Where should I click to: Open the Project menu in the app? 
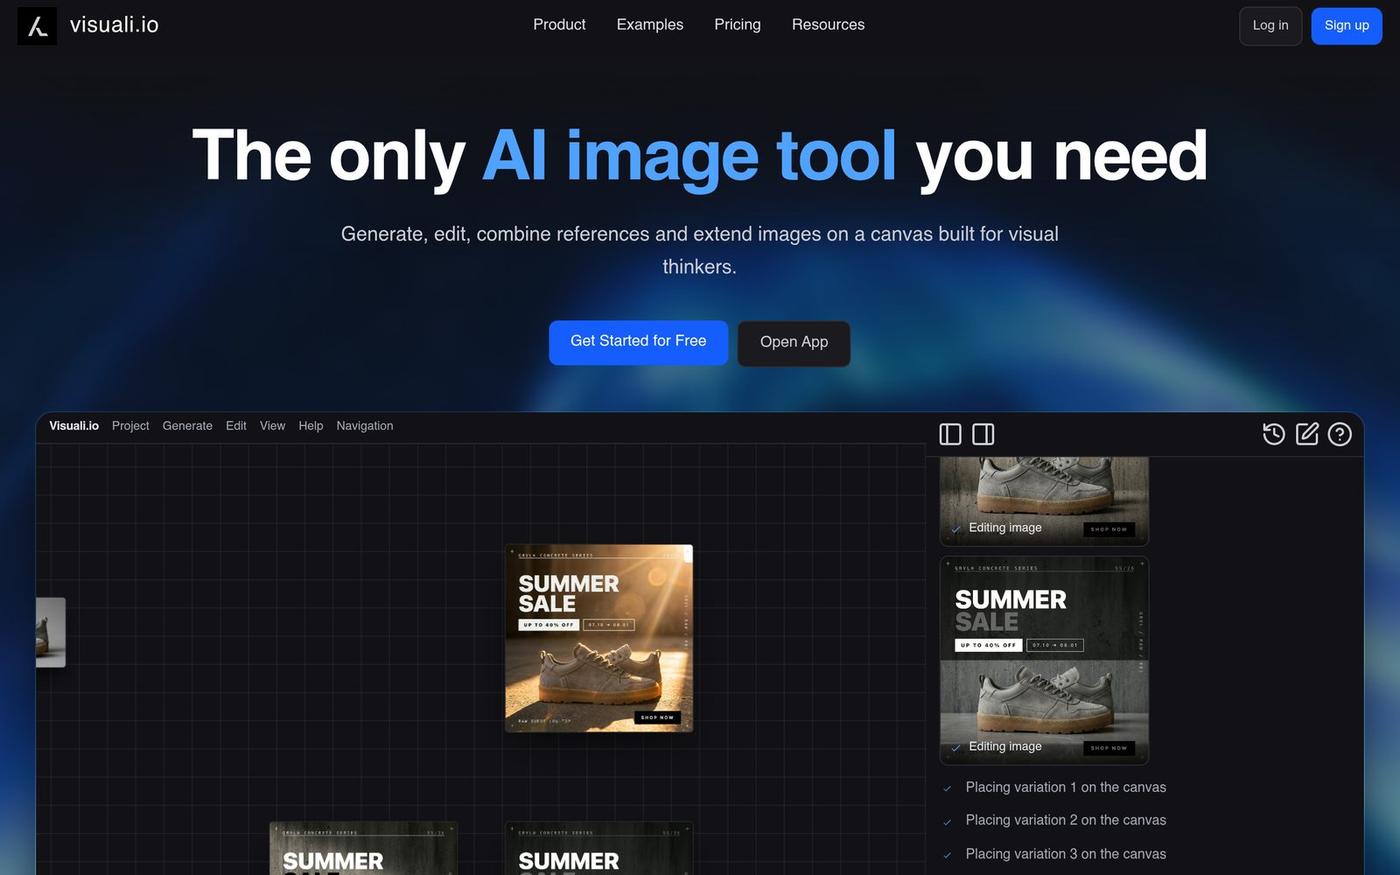130,426
